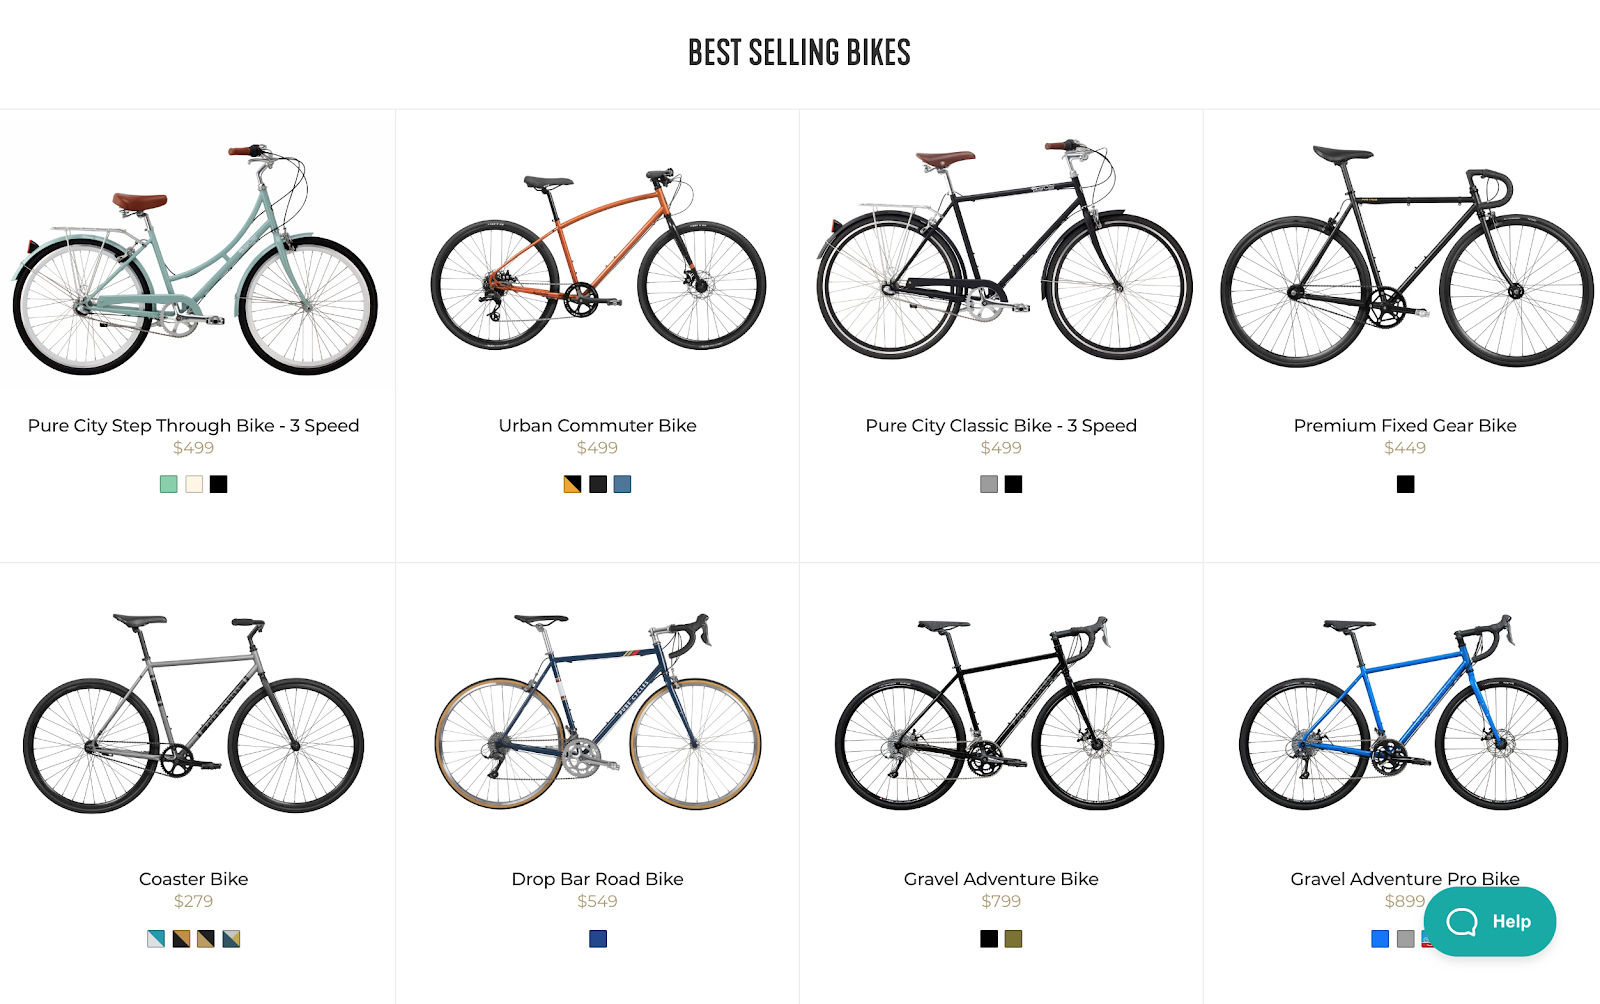Image resolution: width=1600 pixels, height=1004 pixels.
Task: Select the gray swatch under Pure City Classic Bike
Action: click(987, 483)
